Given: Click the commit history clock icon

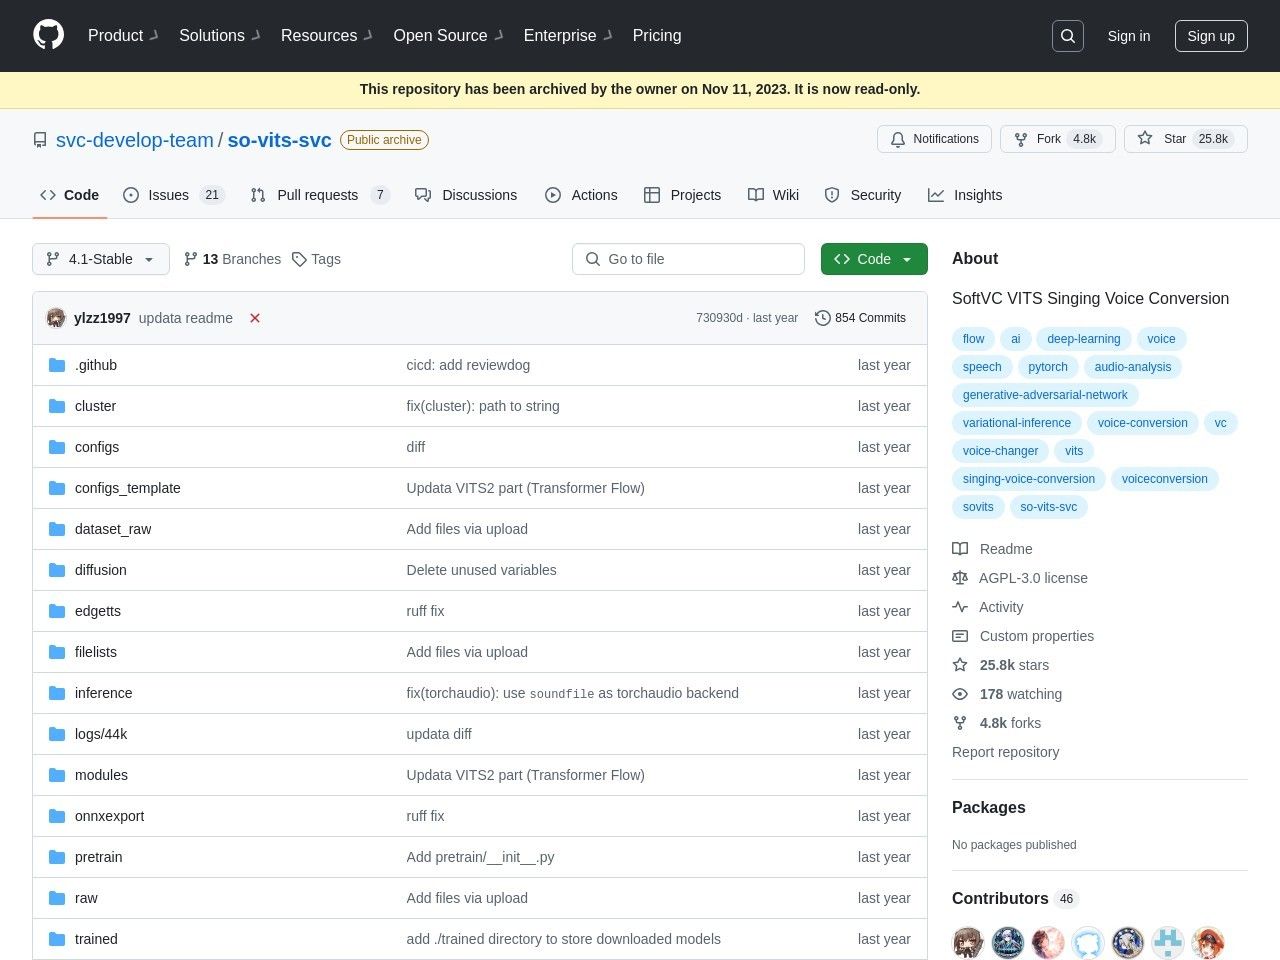Looking at the screenshot, I should 823,318.
